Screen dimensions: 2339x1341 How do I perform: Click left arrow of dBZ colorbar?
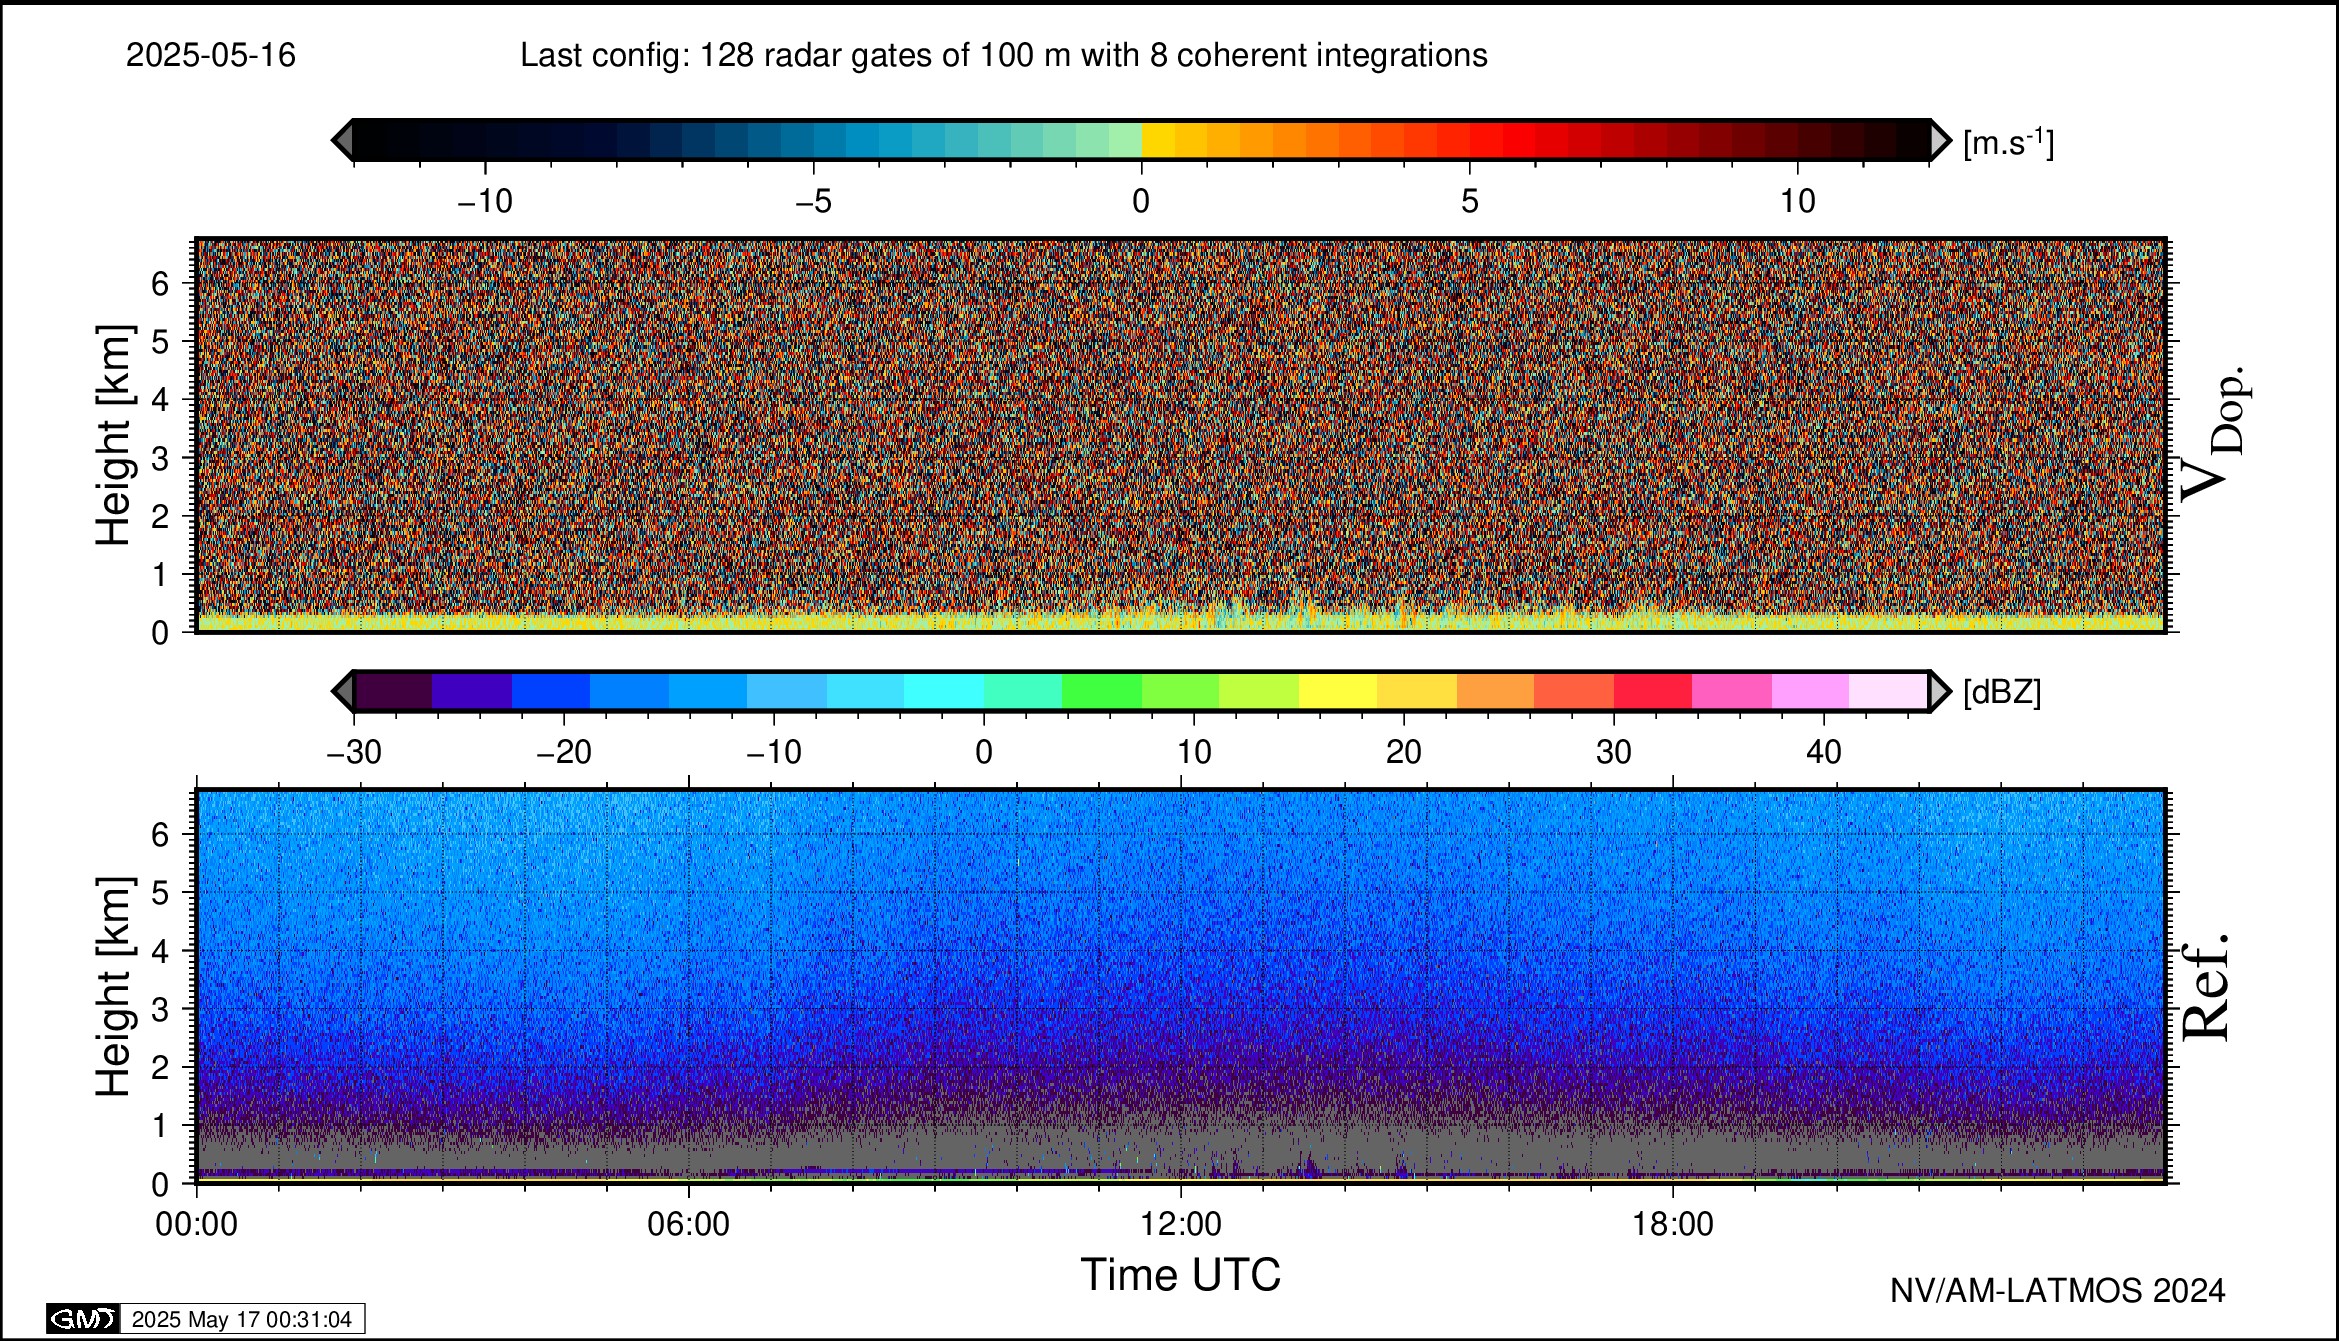pyautogui.click(x=343, y=692)
